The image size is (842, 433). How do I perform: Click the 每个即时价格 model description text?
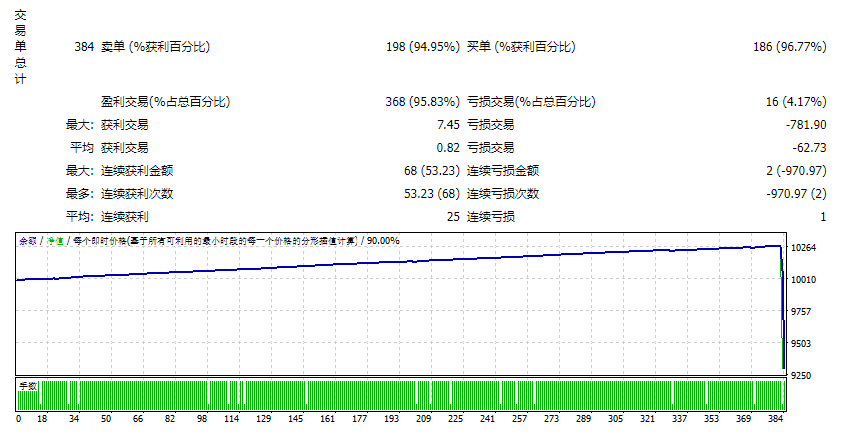[x=215, y=241]
